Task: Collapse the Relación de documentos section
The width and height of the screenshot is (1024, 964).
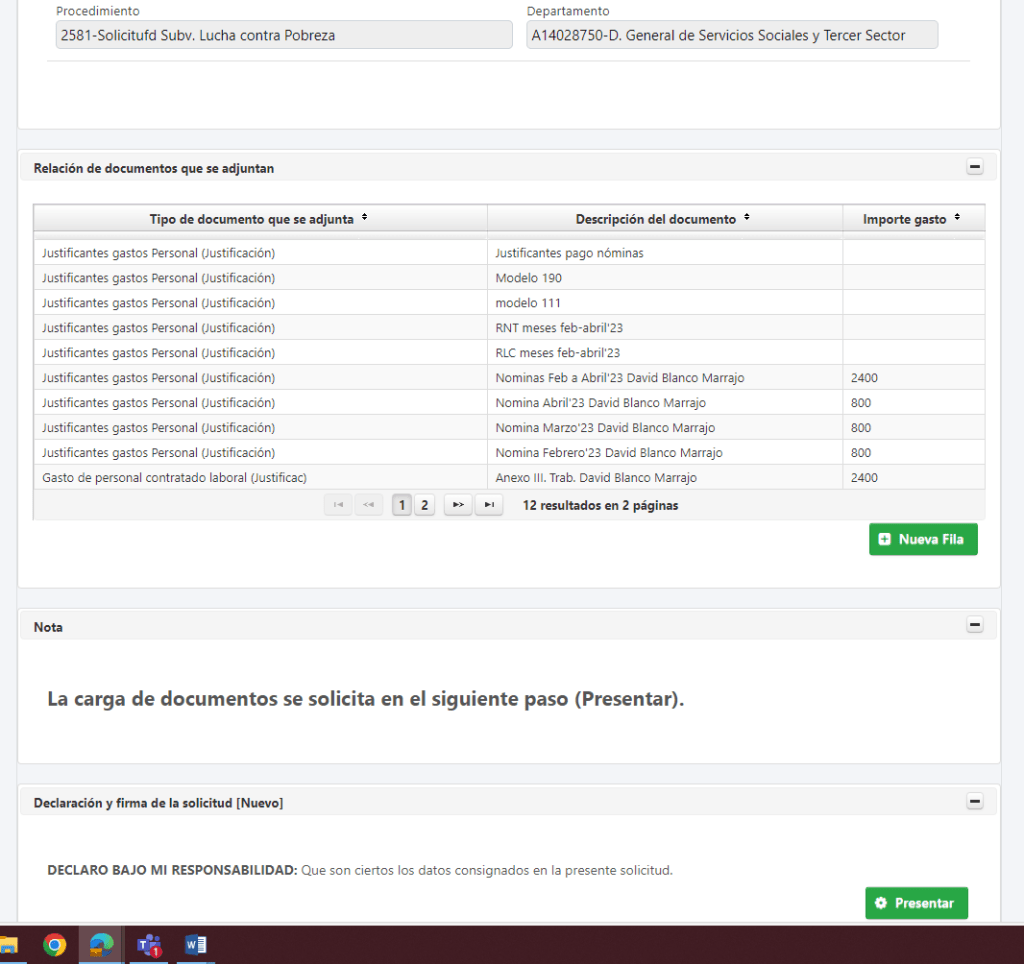Action: (x=975, y=168)
